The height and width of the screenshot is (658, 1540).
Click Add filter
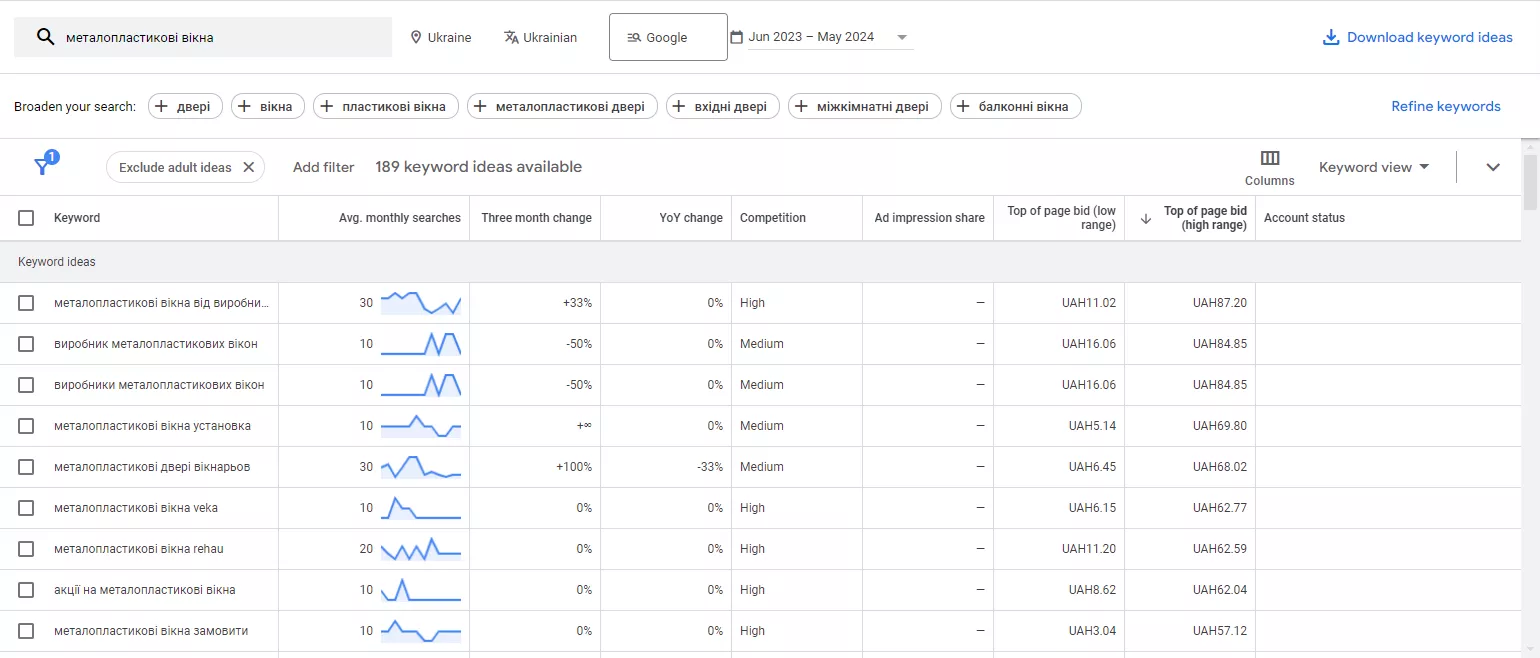pyautogui.click(x=324, y=167)
